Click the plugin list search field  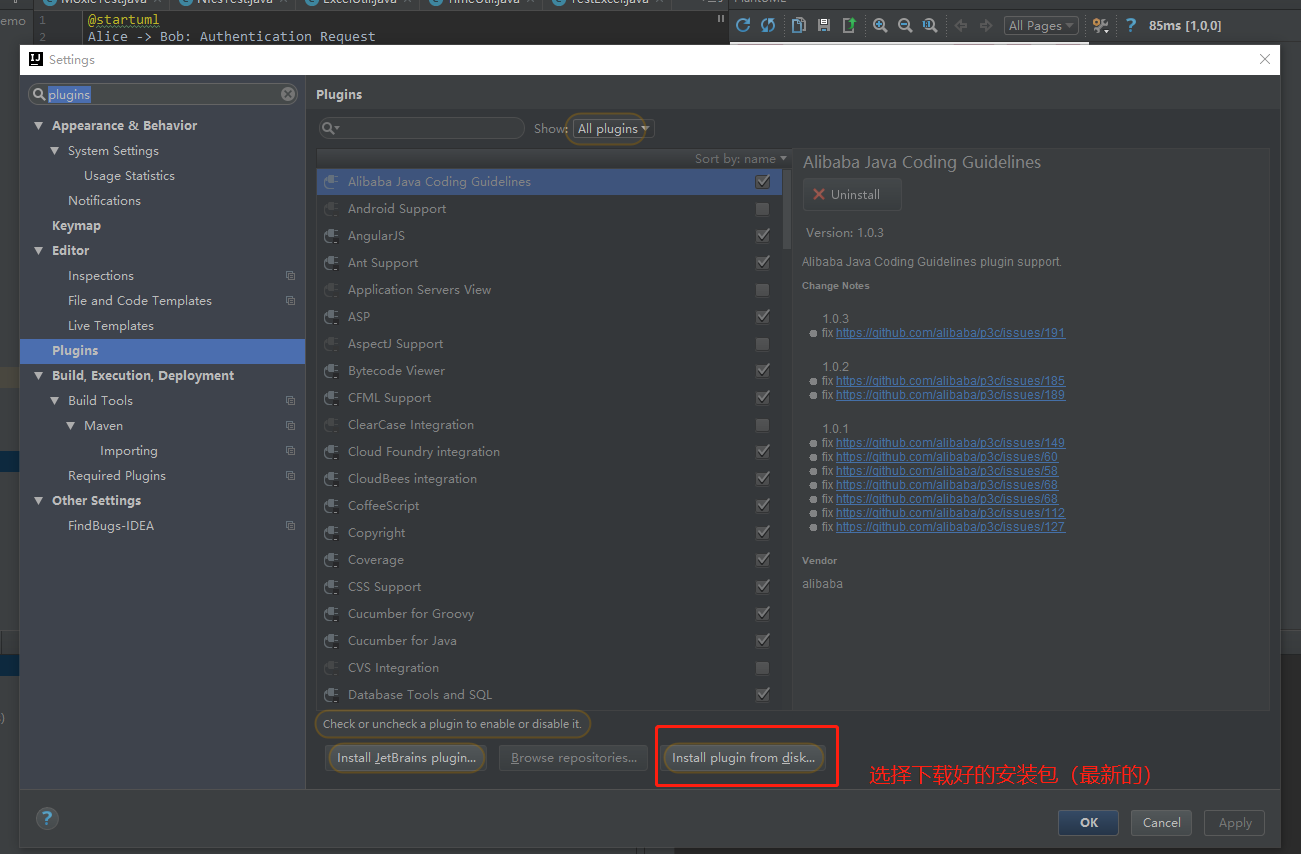click(x=422, y=128)
